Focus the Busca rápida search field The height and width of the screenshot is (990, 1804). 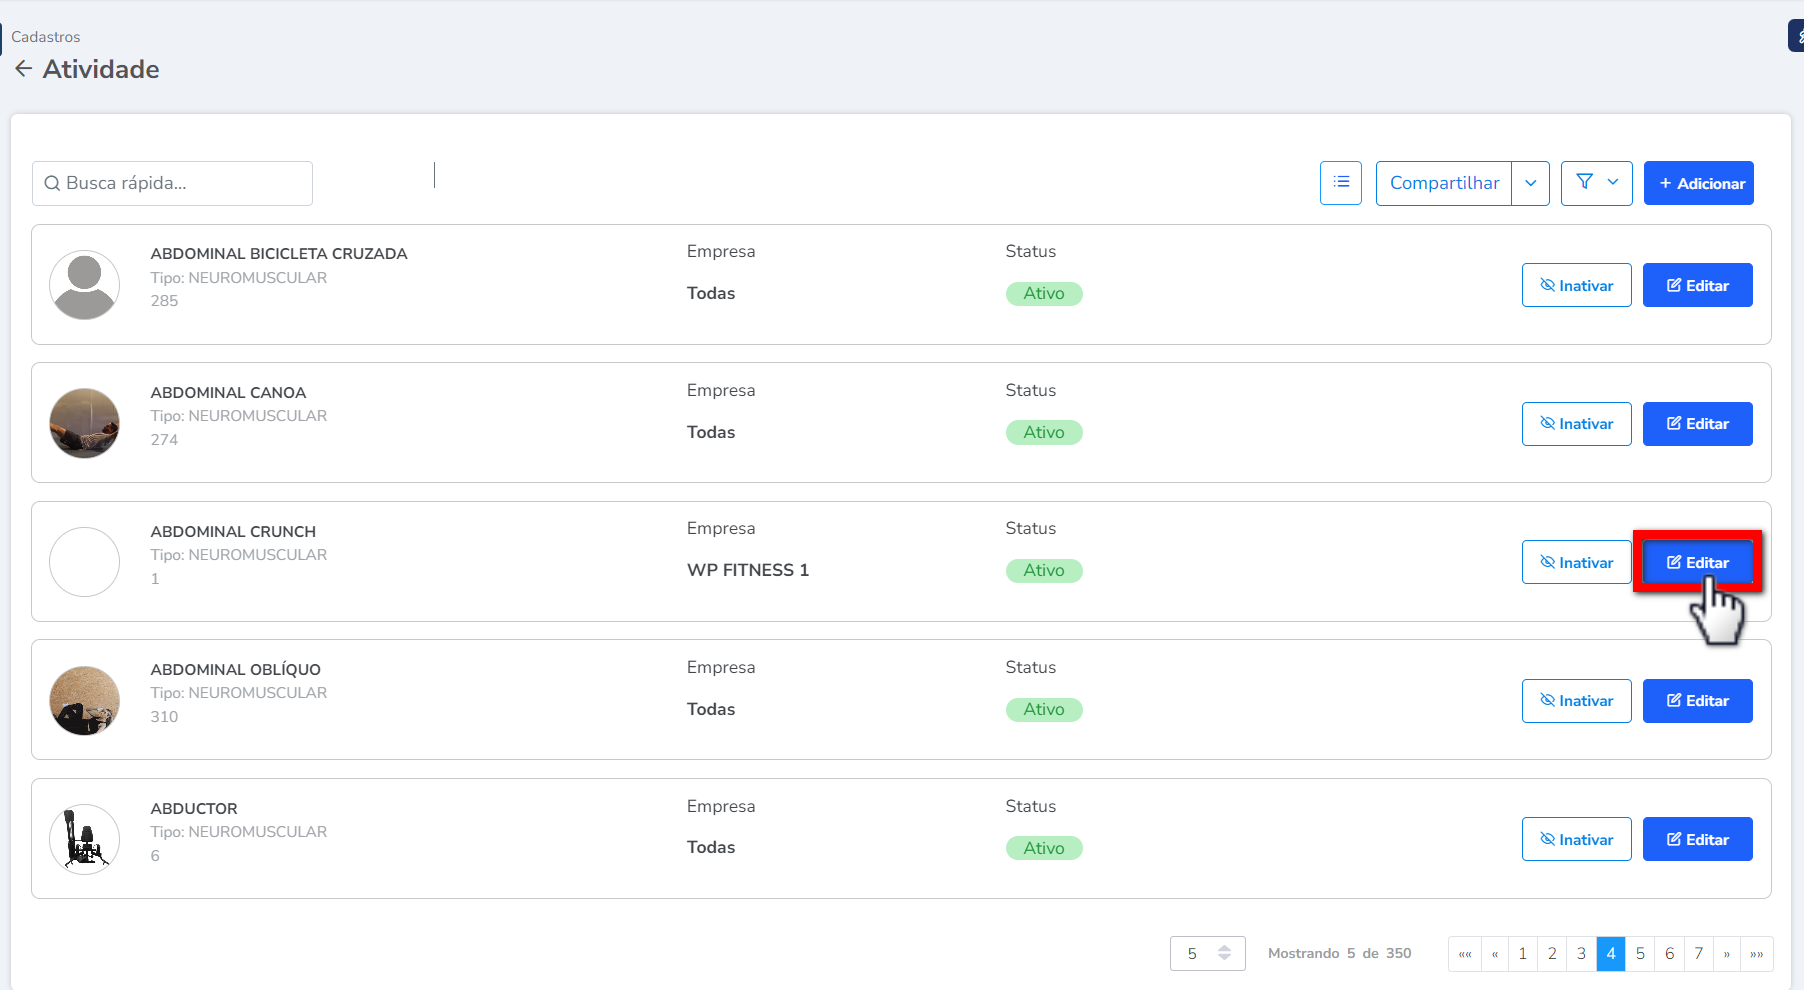point(172,183)
